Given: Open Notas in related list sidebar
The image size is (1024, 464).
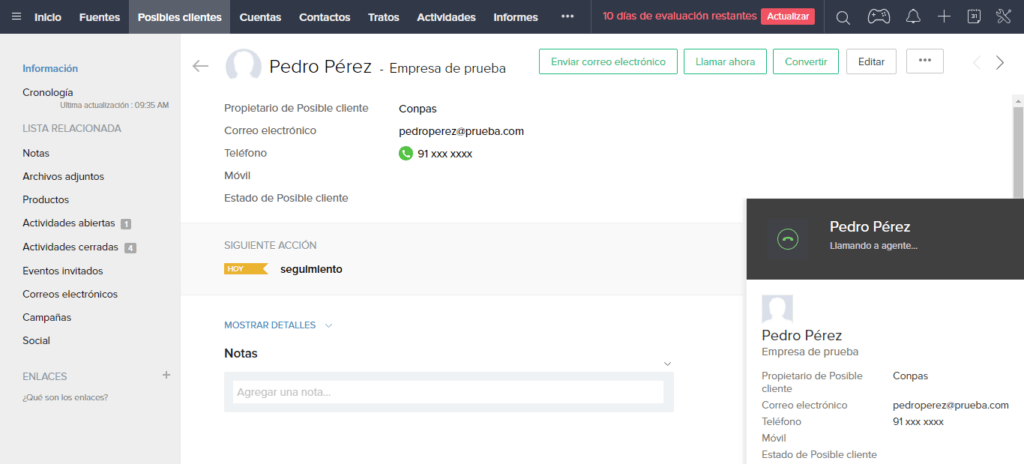Looking at the screenshot, I should (x=36, y=153).
